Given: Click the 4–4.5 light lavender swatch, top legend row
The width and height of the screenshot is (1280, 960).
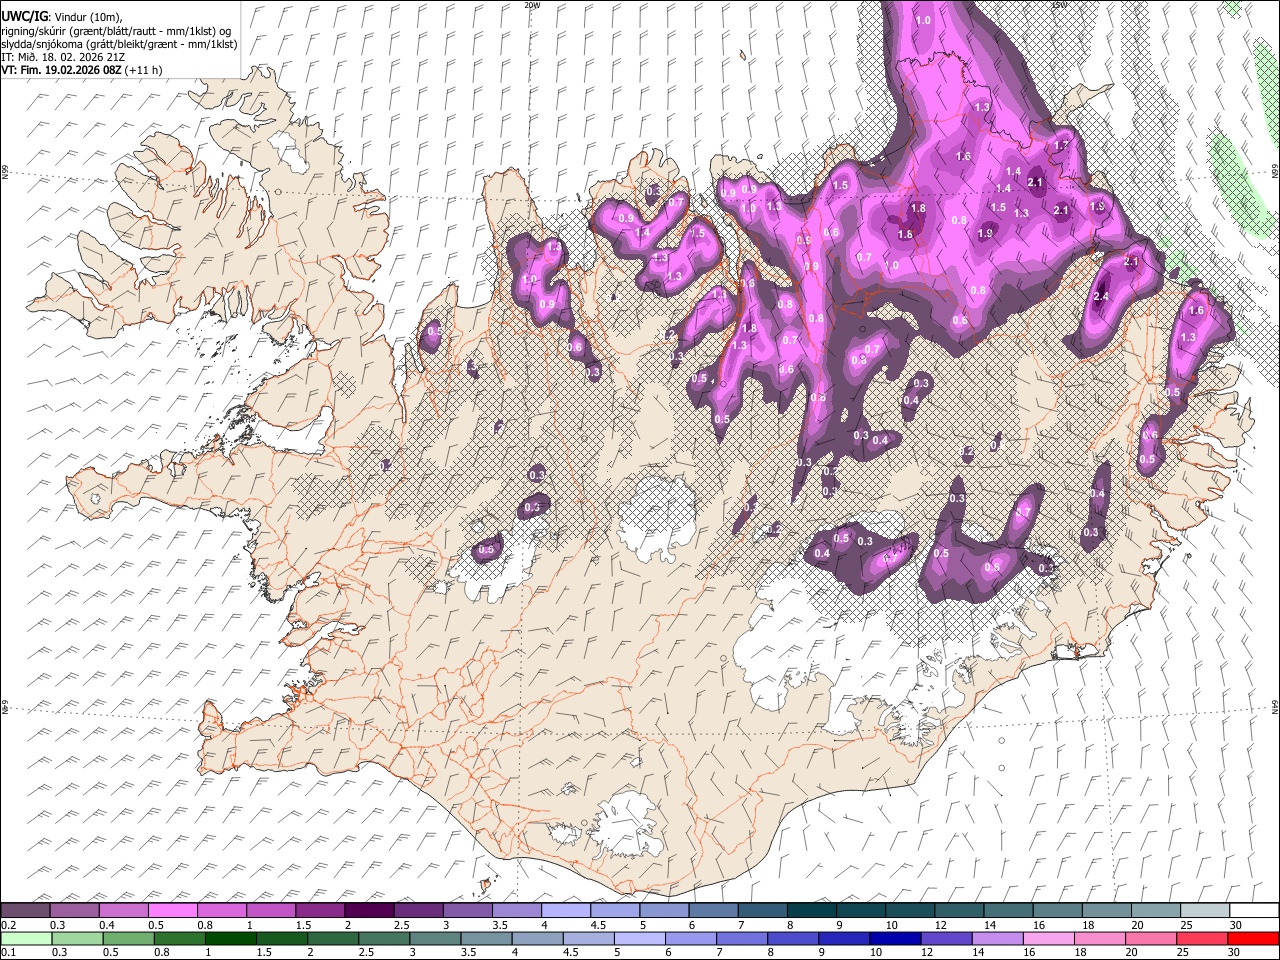Looking at the screenshot, I should pos(566,910).
